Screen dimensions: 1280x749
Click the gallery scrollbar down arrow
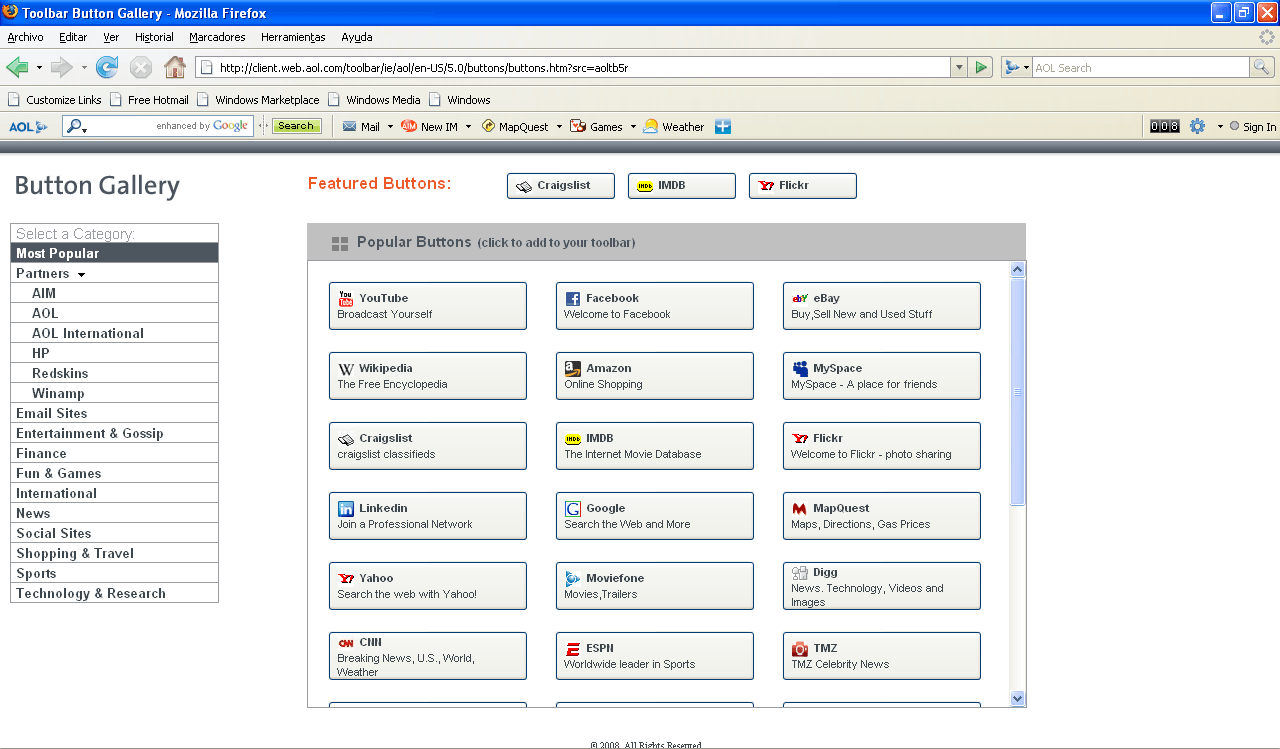pos(1017,699)
